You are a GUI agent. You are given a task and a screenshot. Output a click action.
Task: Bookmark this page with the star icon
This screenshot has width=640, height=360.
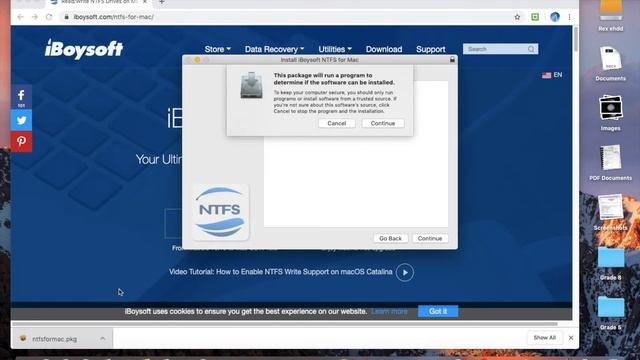click(x=517, y=17)
